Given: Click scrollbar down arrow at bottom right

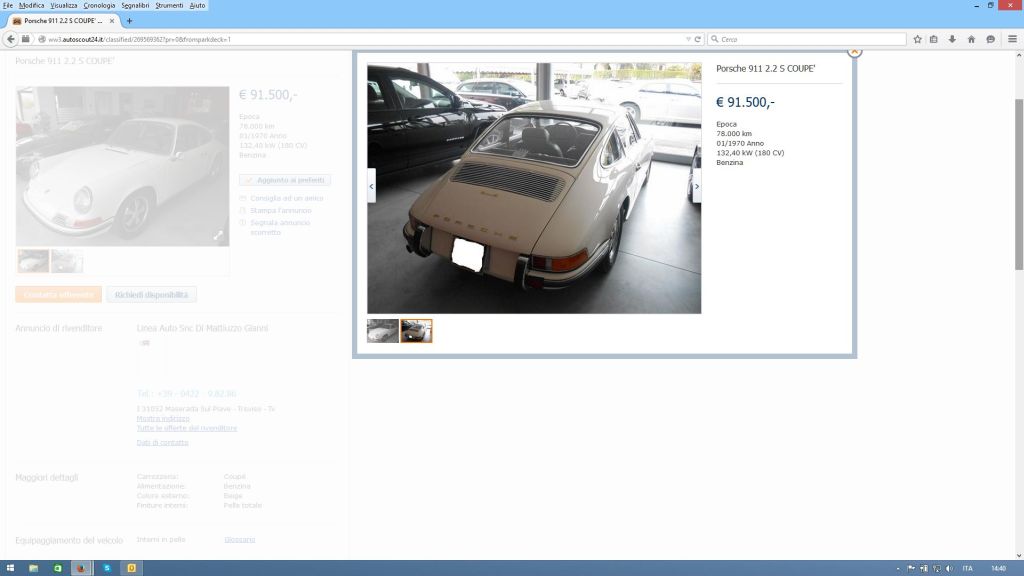Looking at the screenshot, I should [x=1018, y=556].
